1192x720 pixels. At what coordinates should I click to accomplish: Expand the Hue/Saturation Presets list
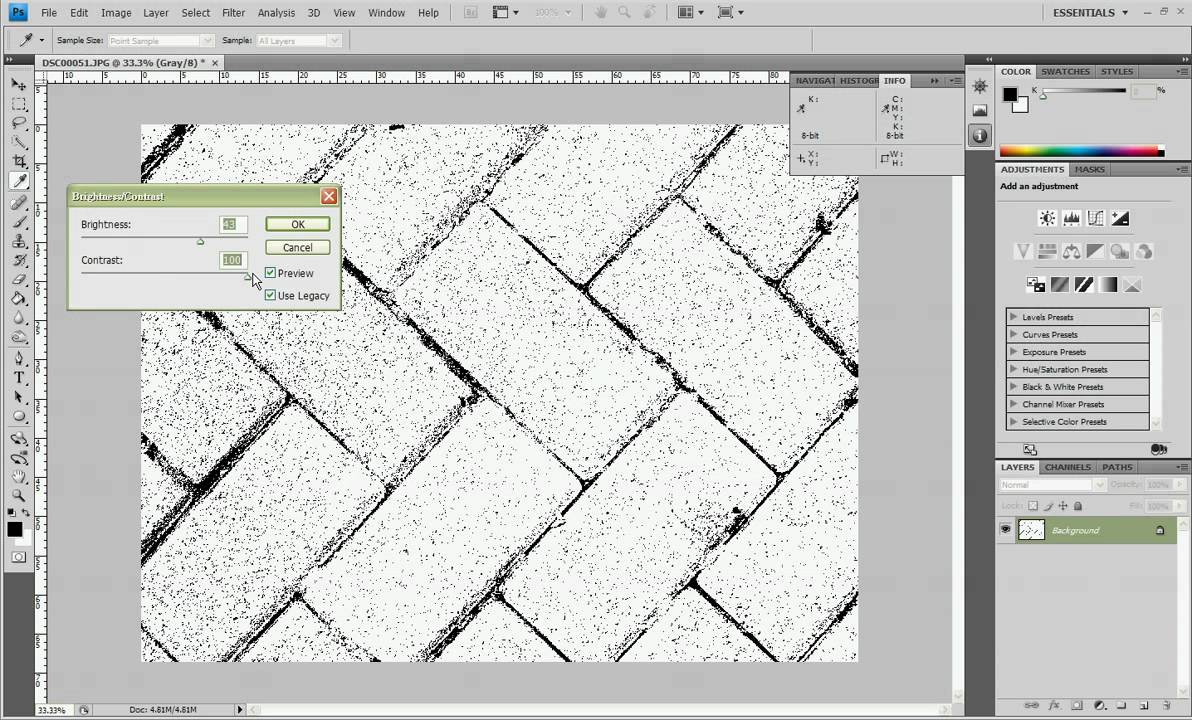[1013, 369]
